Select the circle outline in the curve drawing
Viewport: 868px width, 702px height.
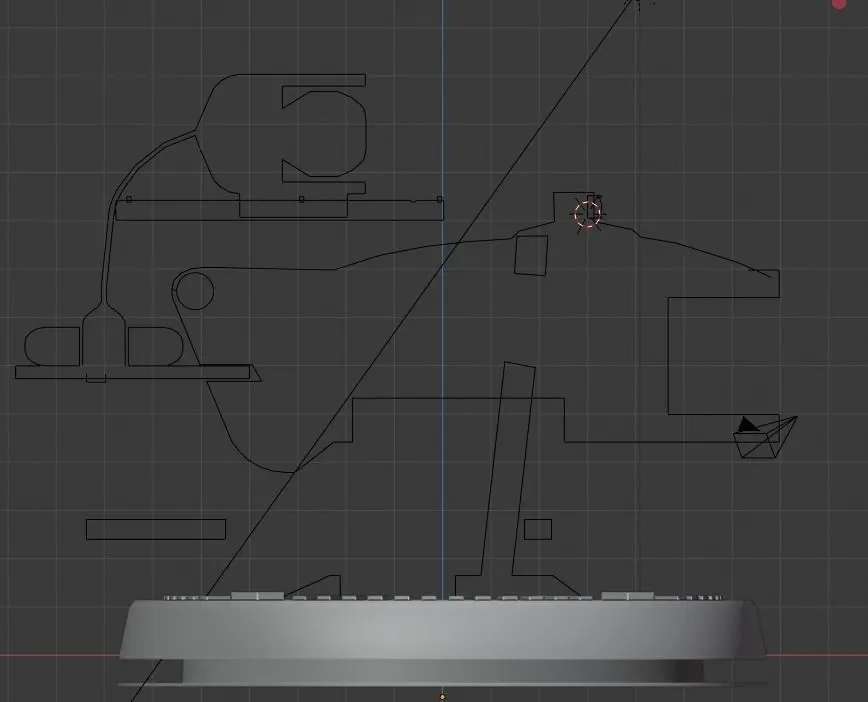(x=194, y=291)
